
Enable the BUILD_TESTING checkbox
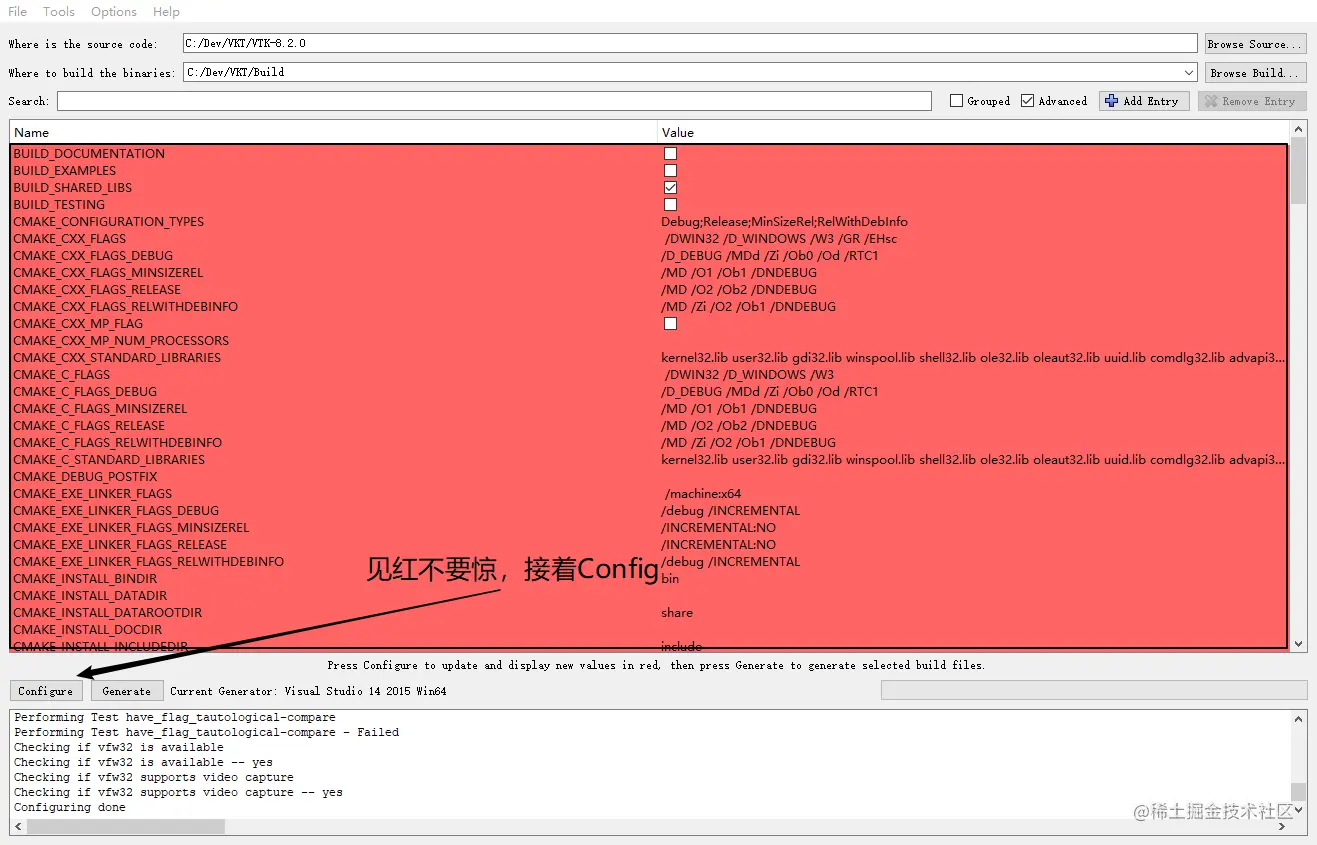(670, 204)
